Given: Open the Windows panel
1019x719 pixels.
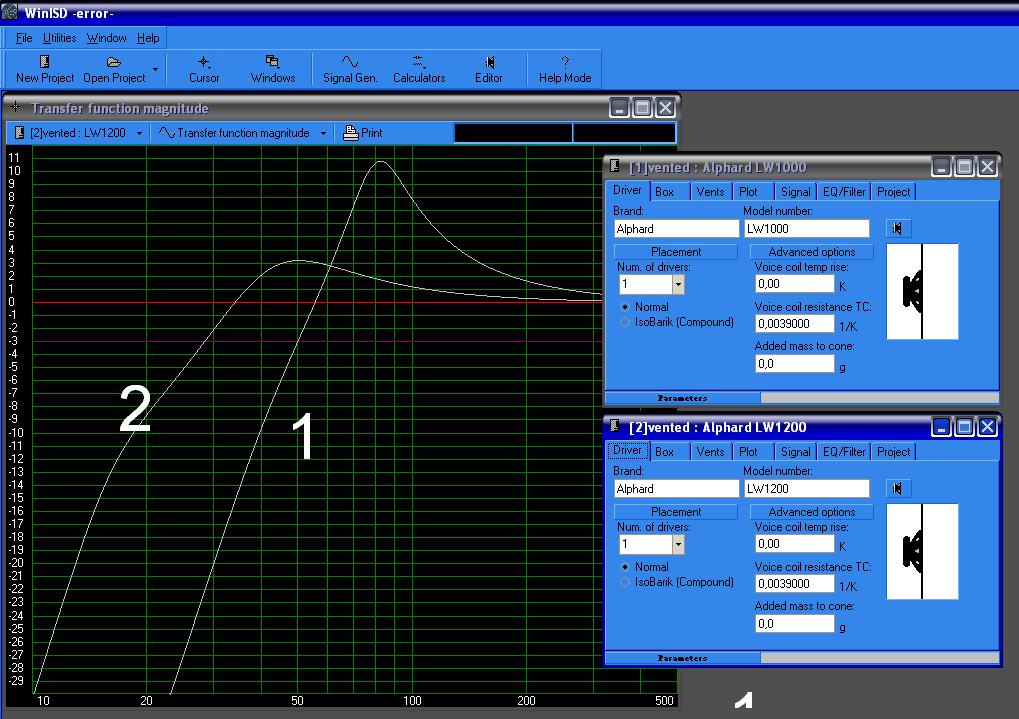Looking at the screenshot, I should click(272, 68).
